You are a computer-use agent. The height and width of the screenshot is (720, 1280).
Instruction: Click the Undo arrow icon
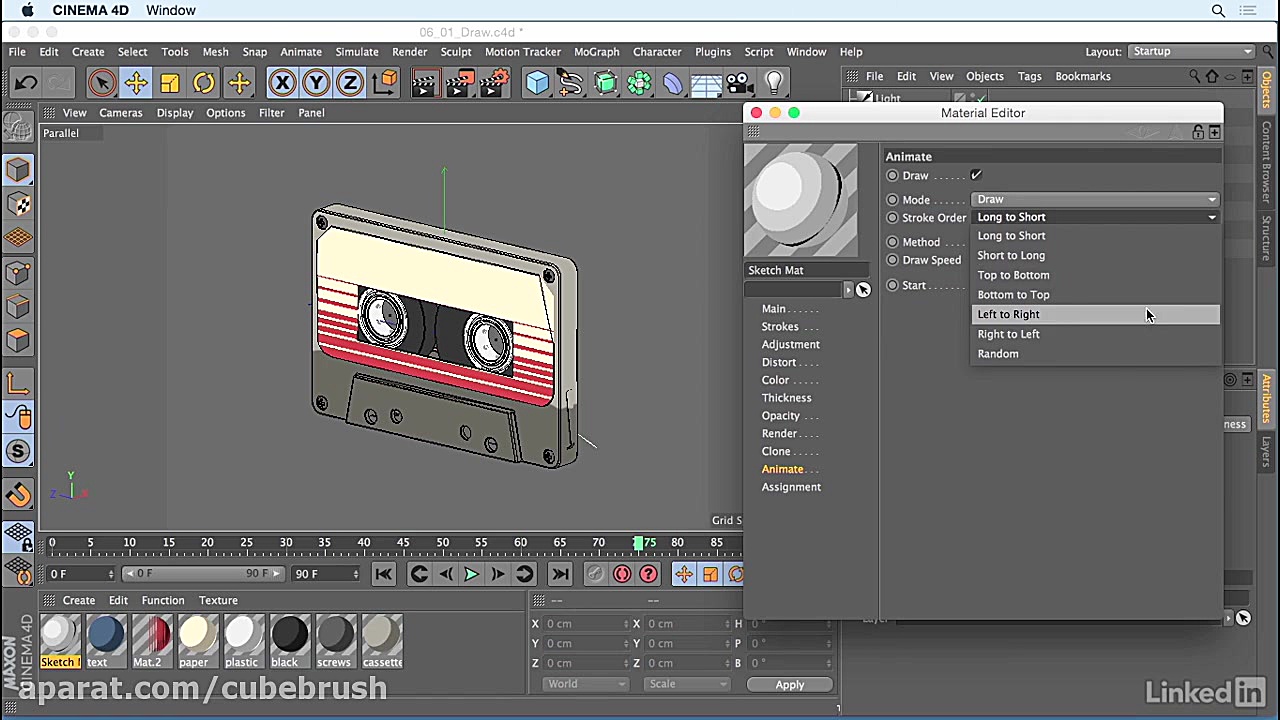tap(26, 83)
